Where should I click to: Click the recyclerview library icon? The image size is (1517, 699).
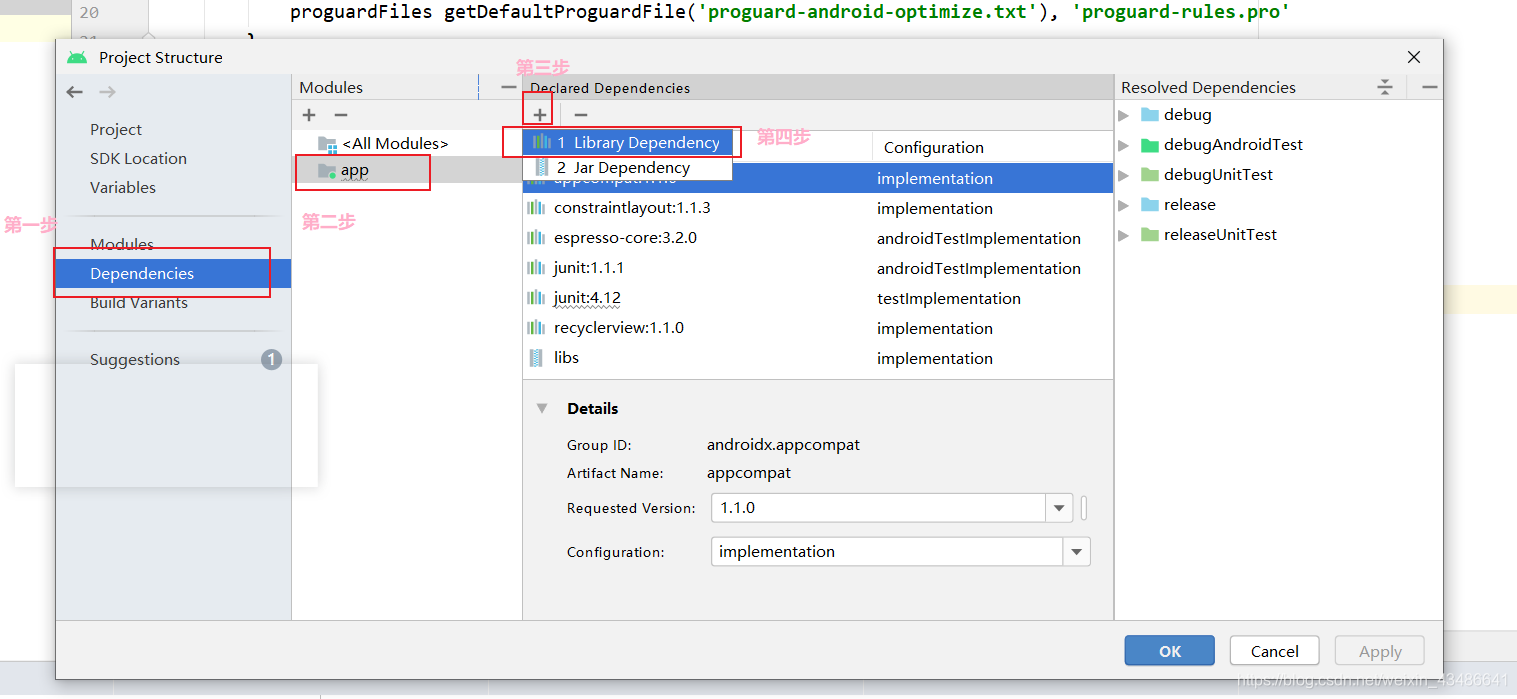point(536,328)
